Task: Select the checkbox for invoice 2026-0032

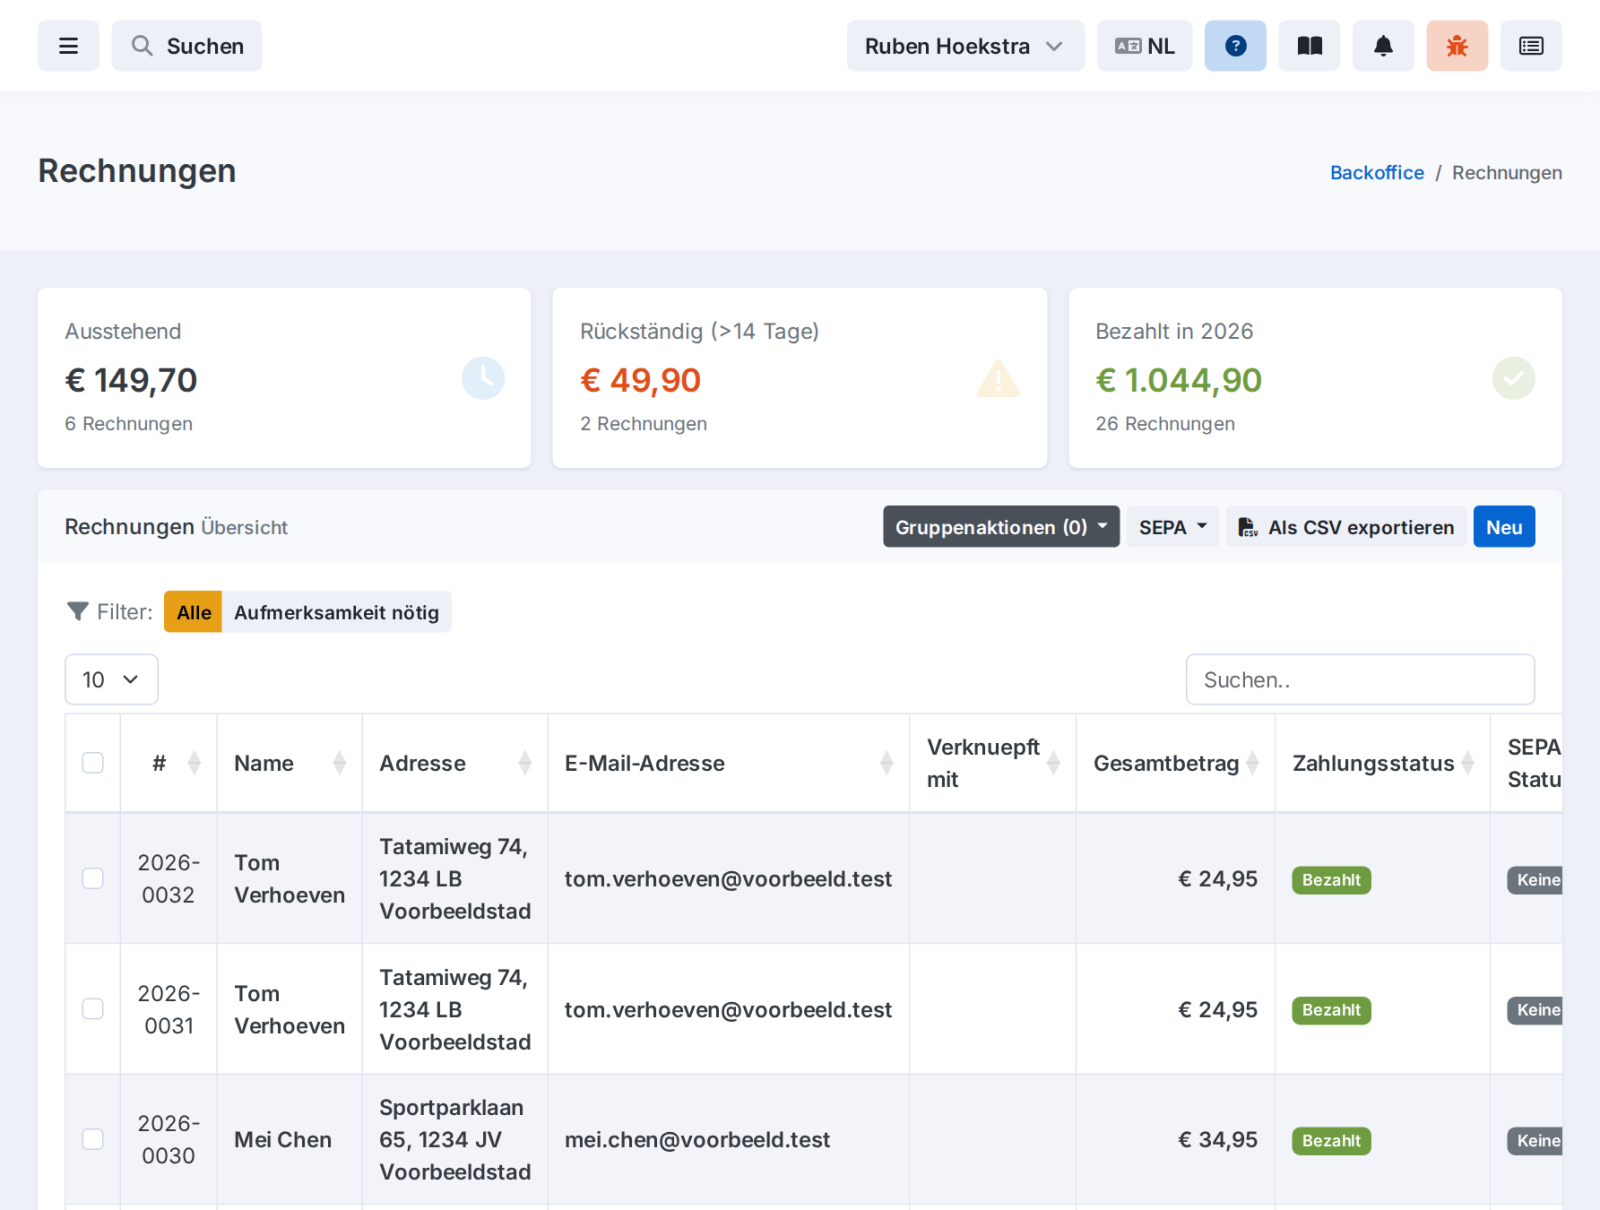Action: tap(93, 878)
